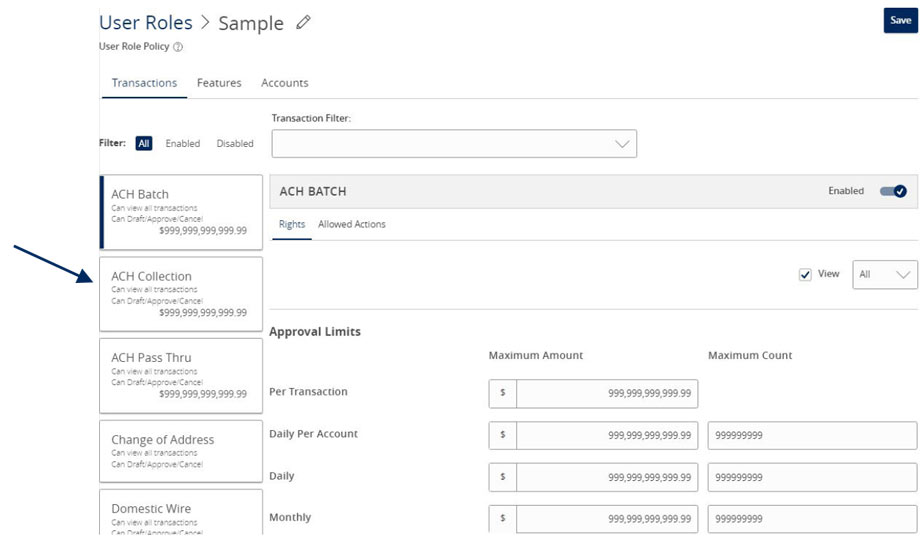The width and height of the screenshot is (920, 537).
Task: Click the Approval Limits heading
Action: 315,332
